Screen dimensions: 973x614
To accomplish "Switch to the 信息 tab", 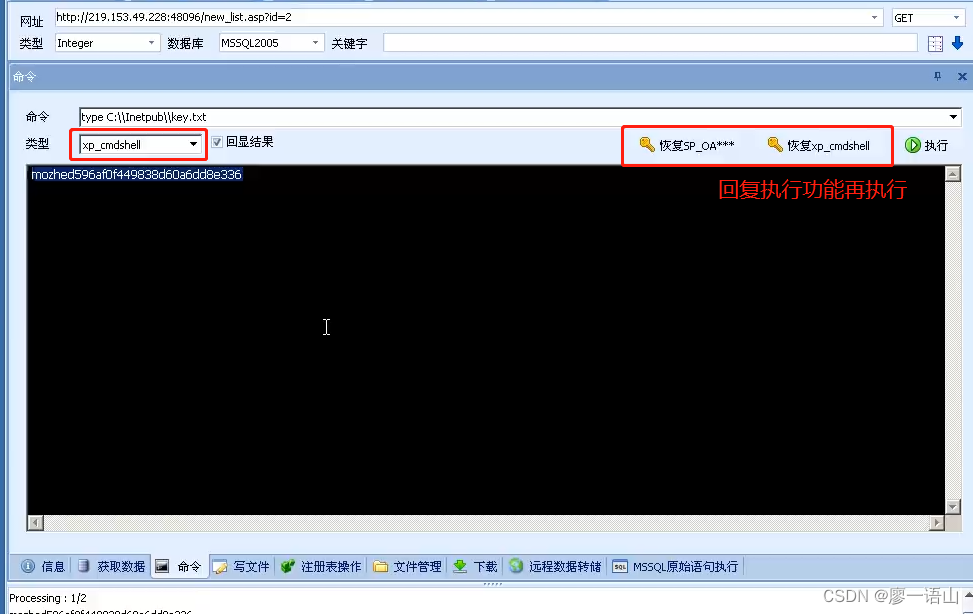I will click(x=43, y=566).
